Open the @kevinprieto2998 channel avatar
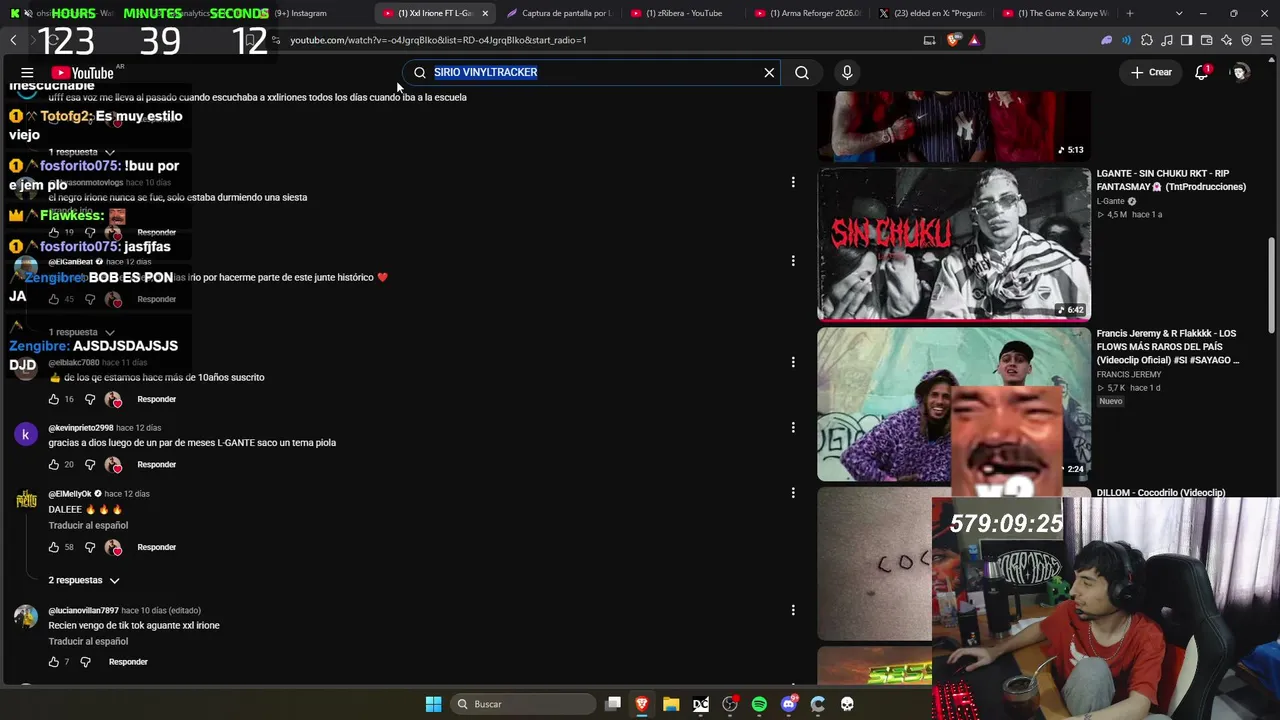 click(x=25, y=435)
